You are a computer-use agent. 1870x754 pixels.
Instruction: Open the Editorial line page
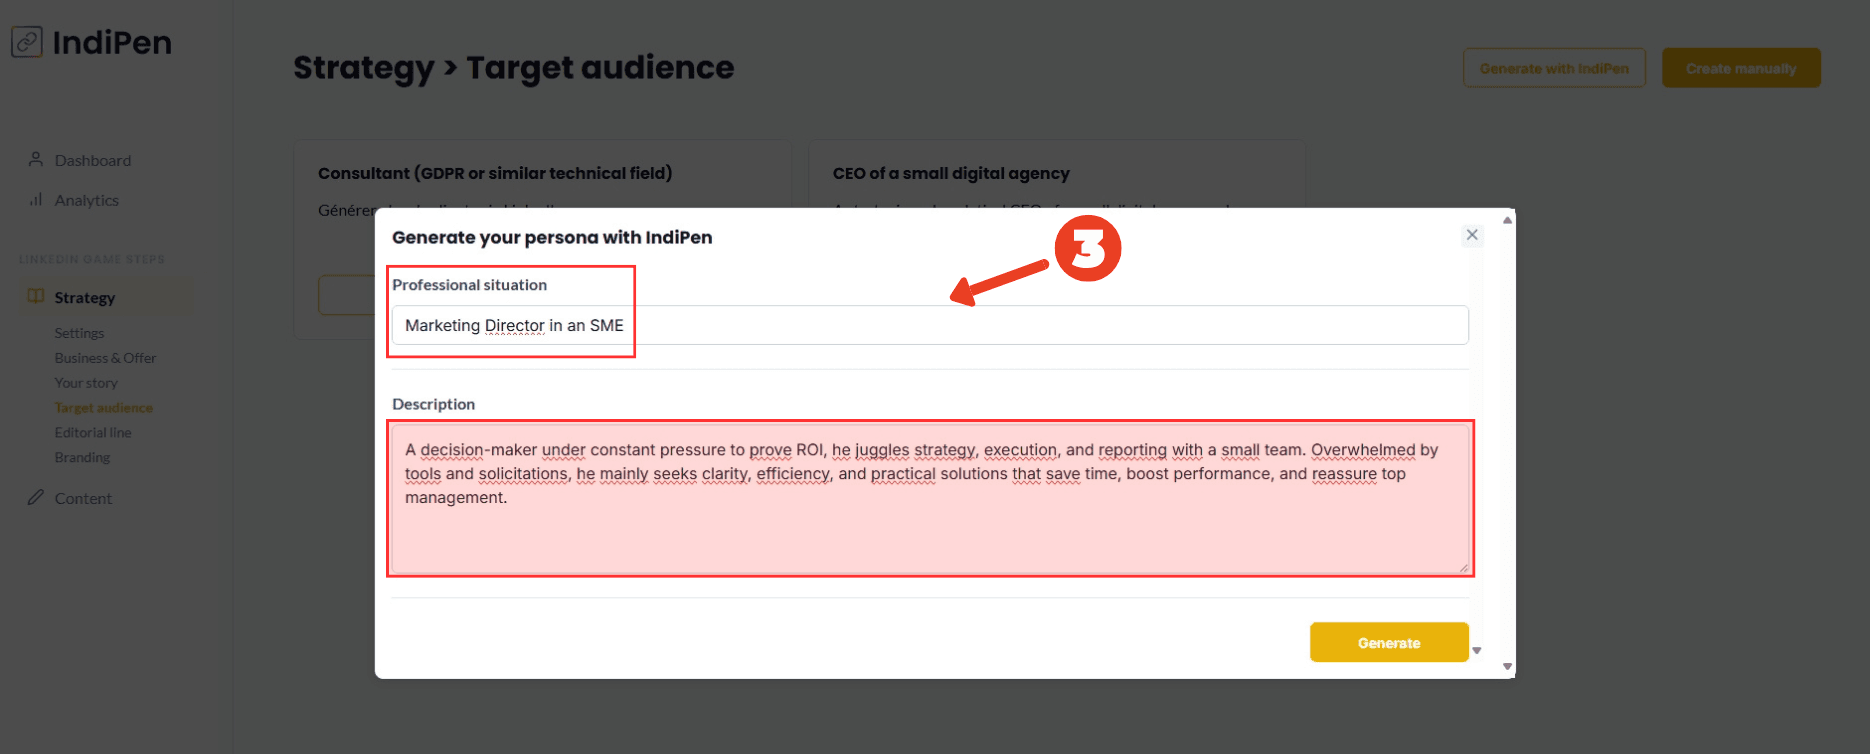93,433
